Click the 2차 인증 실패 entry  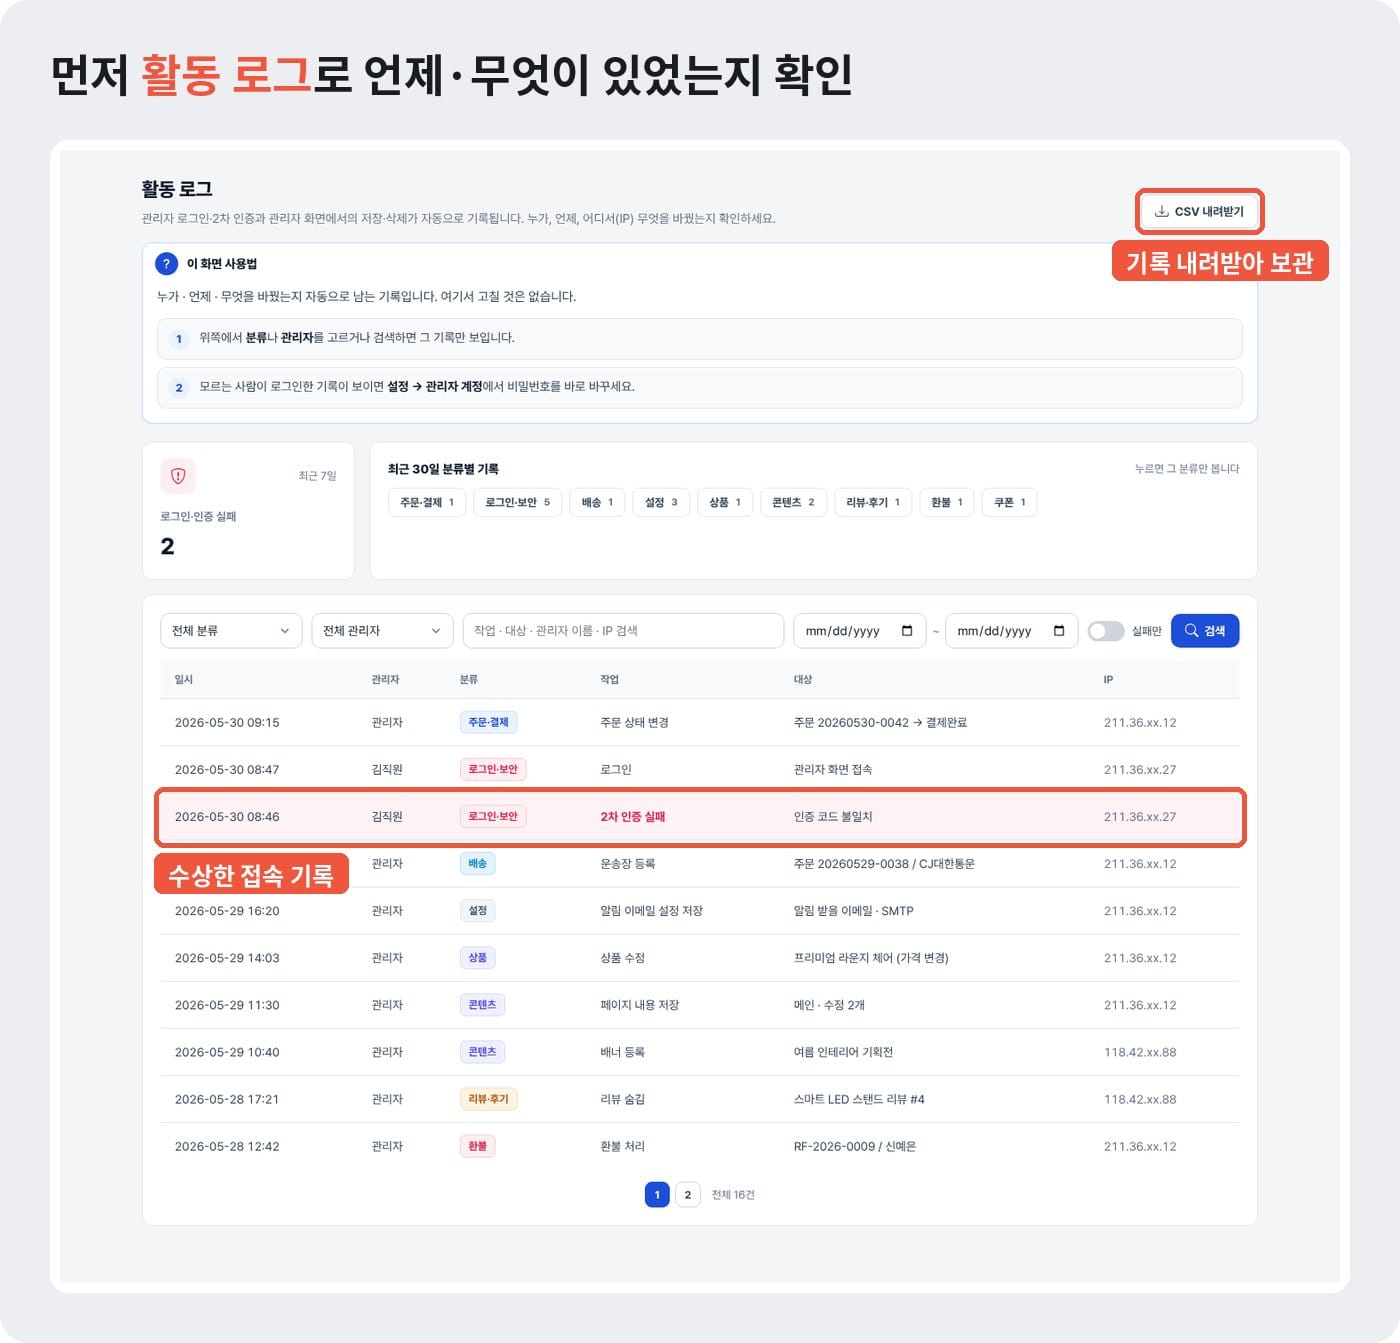[633, 817]
